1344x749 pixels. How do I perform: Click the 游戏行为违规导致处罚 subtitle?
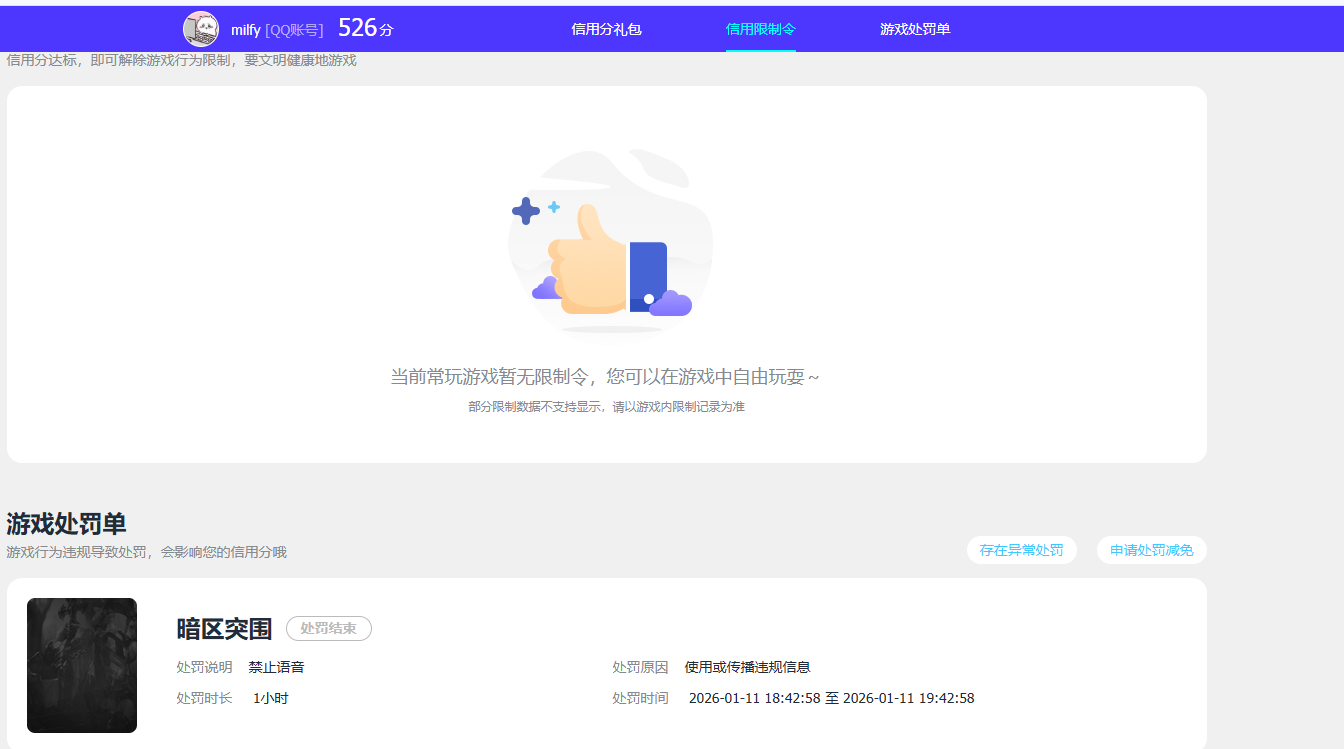point(146,552)
